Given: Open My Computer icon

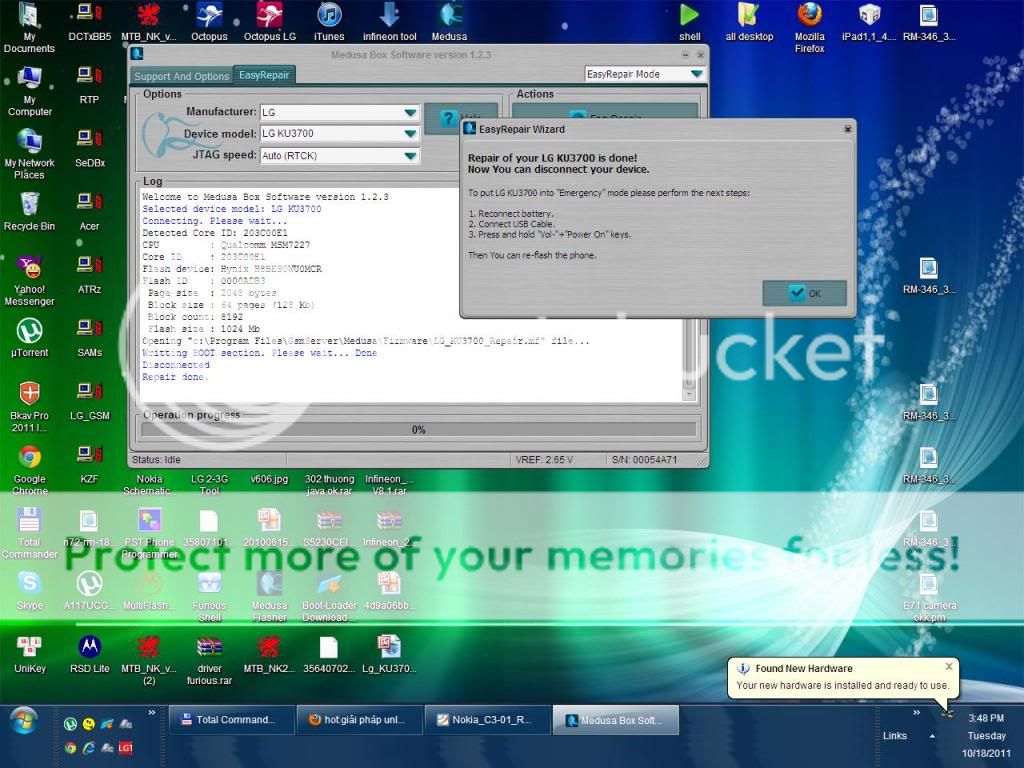Looking at the screenshot, I should pyautogui.click(x=29, y=91).
